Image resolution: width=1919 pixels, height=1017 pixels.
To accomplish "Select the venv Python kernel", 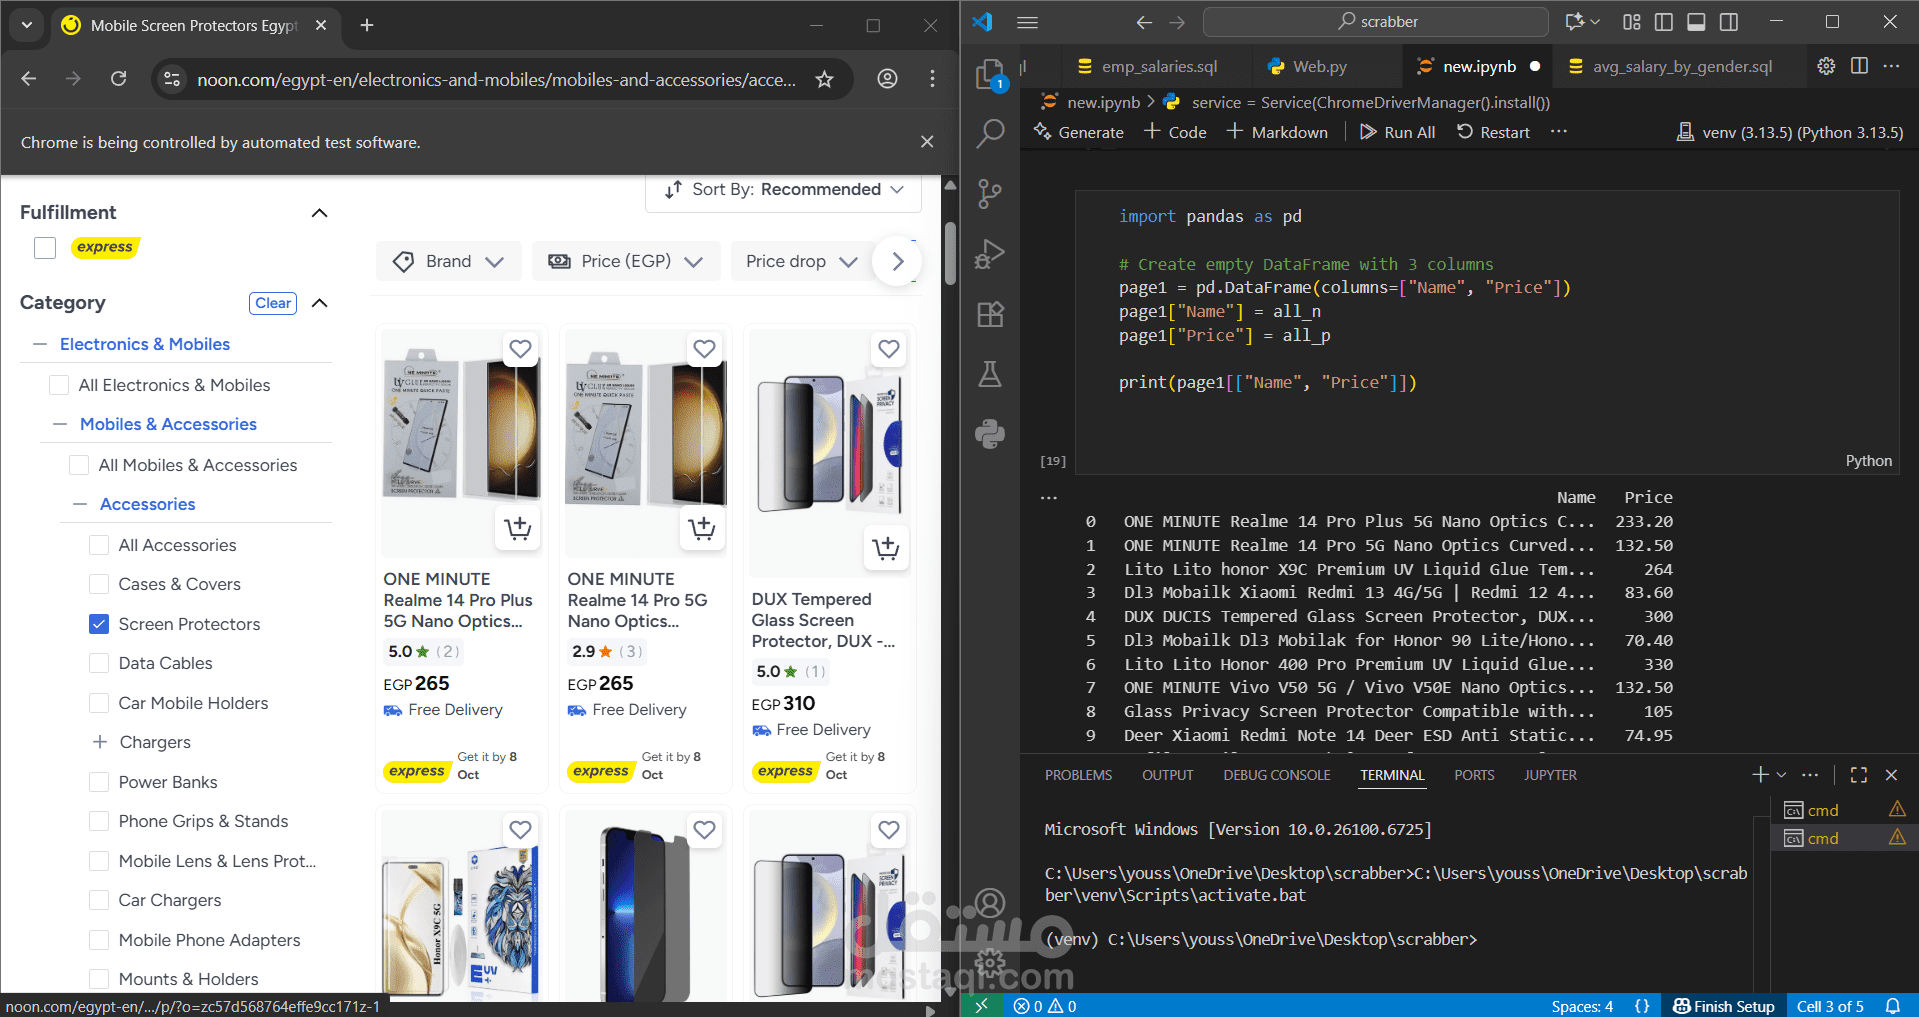I will 1790,132.
